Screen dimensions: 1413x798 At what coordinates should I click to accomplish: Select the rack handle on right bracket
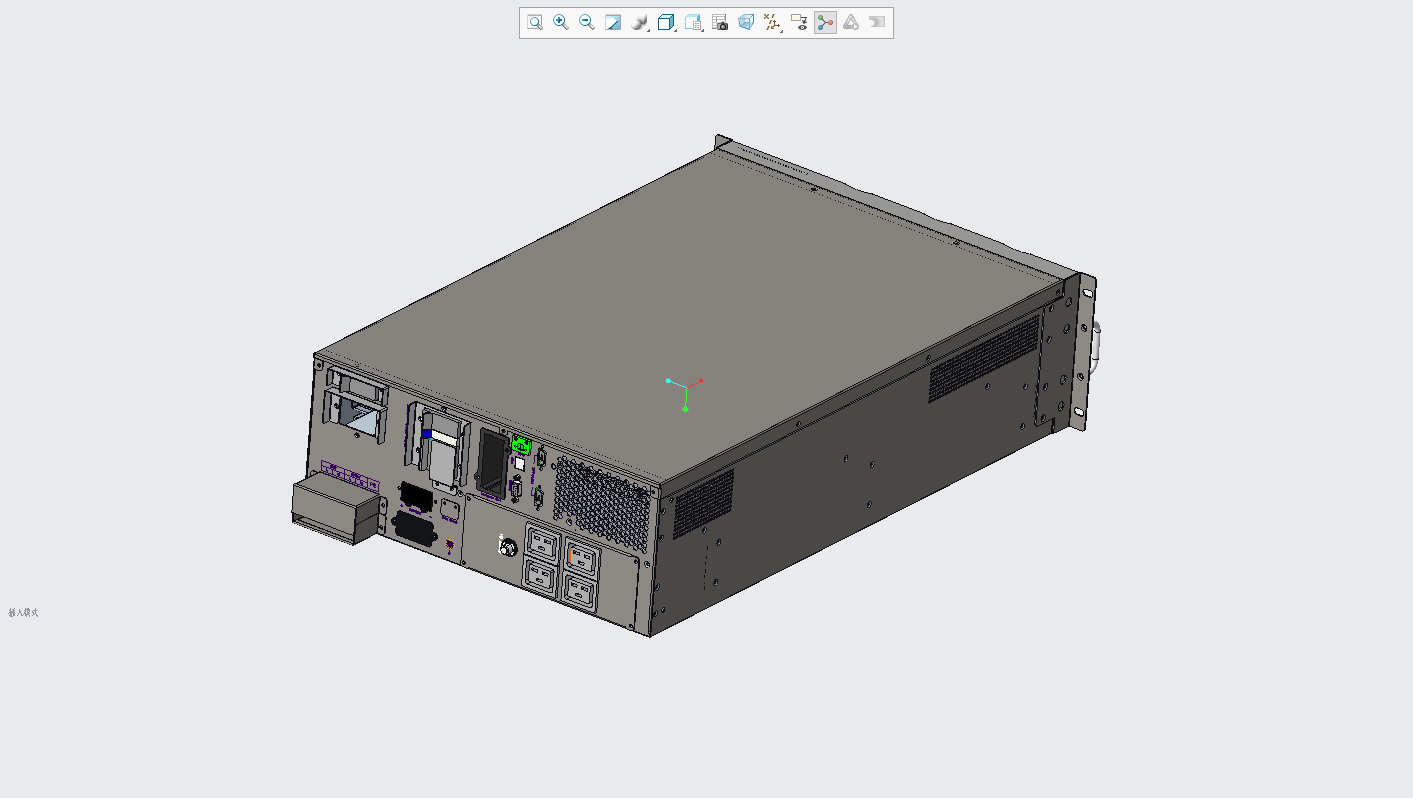coord(1096,346)
